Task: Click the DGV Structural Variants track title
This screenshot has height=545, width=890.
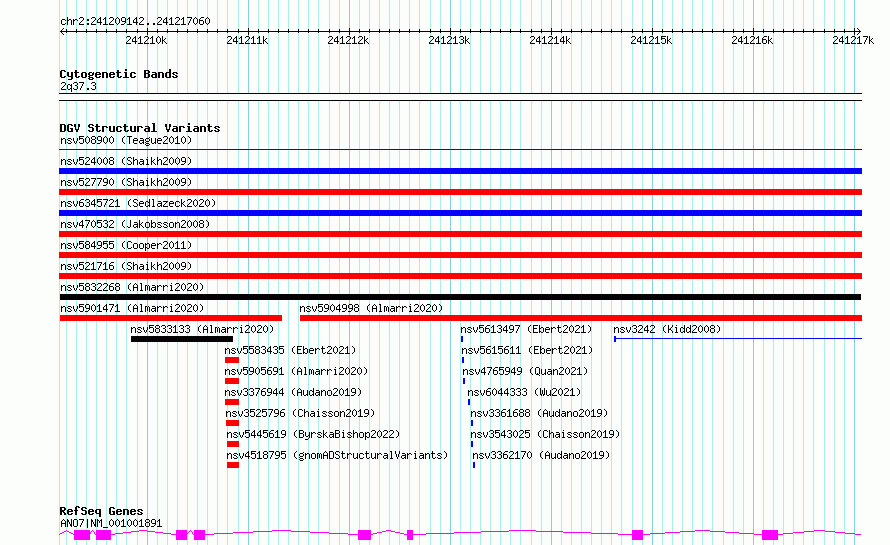Action: (x=140, y=128)
